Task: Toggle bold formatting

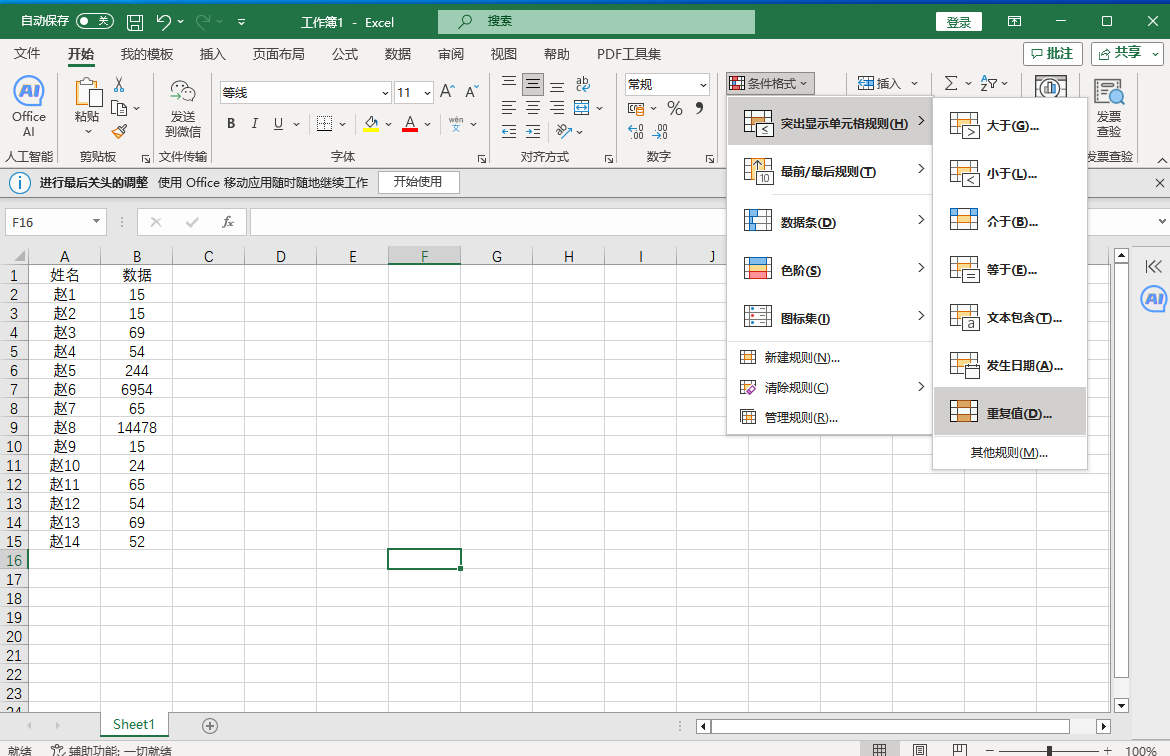Action: 231,124
